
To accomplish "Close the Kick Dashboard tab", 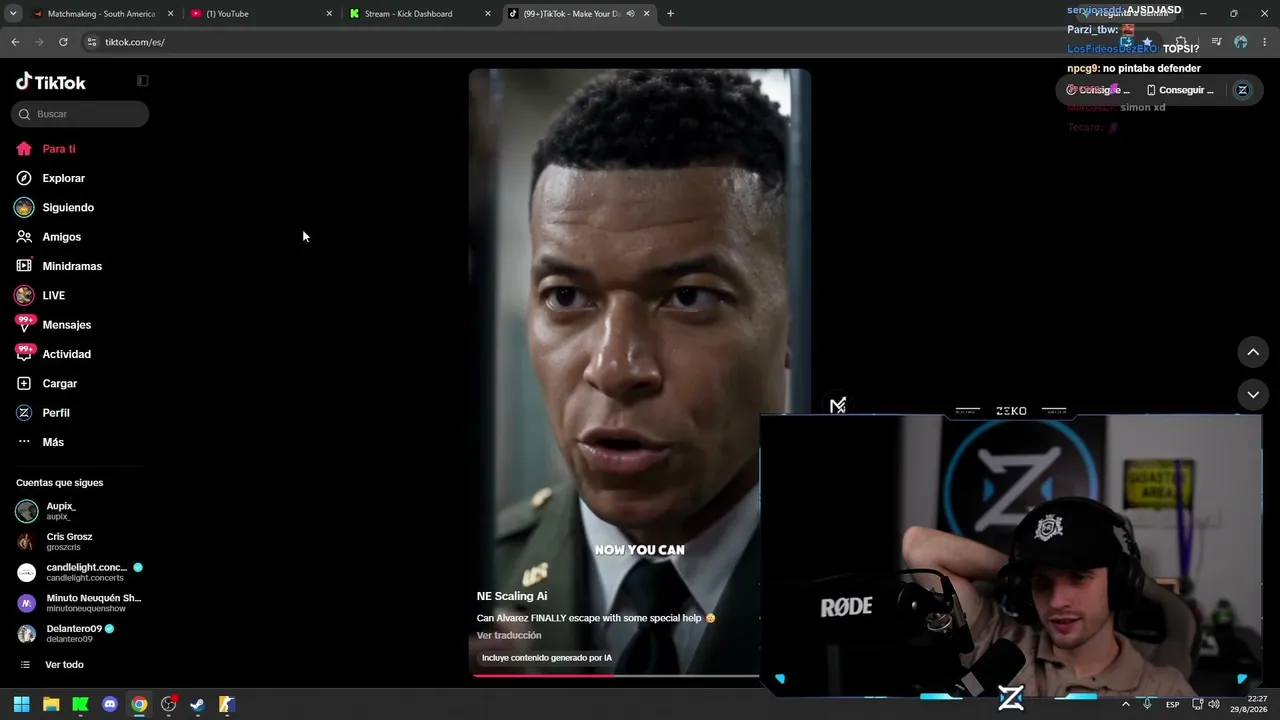I will click(488, 14).
